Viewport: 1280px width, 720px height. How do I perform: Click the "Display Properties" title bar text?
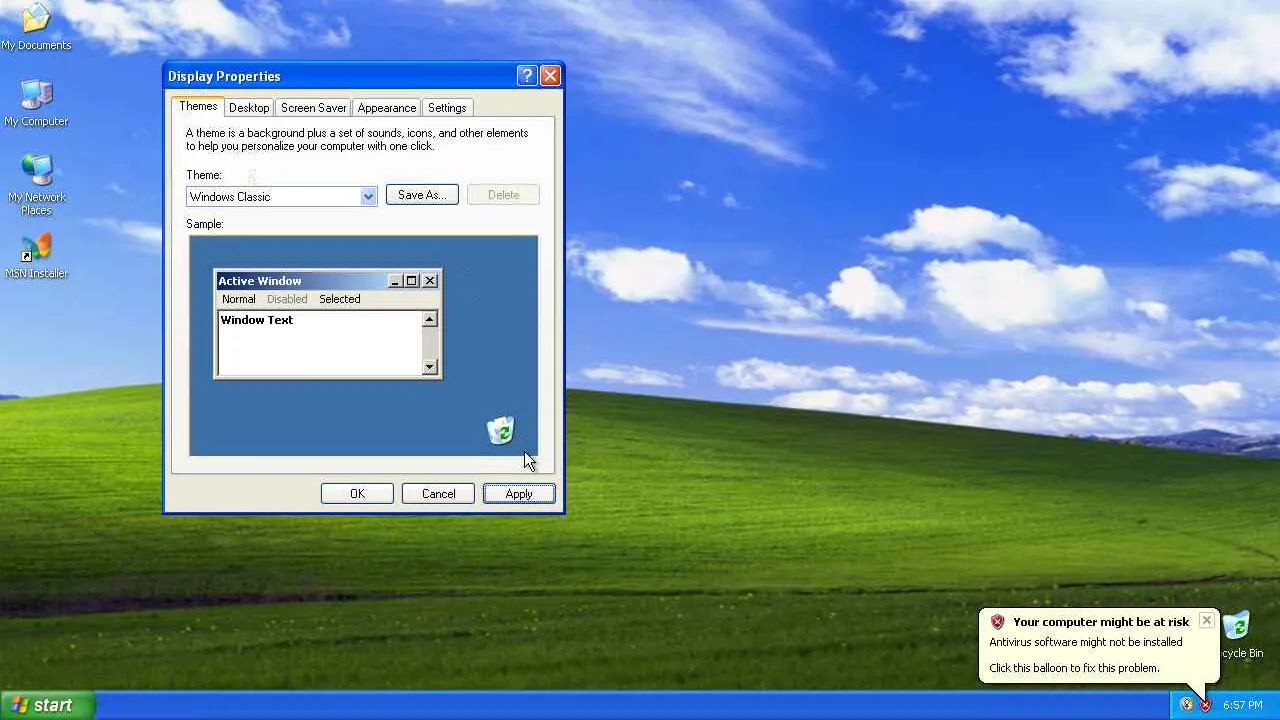(x=224, y=76)
